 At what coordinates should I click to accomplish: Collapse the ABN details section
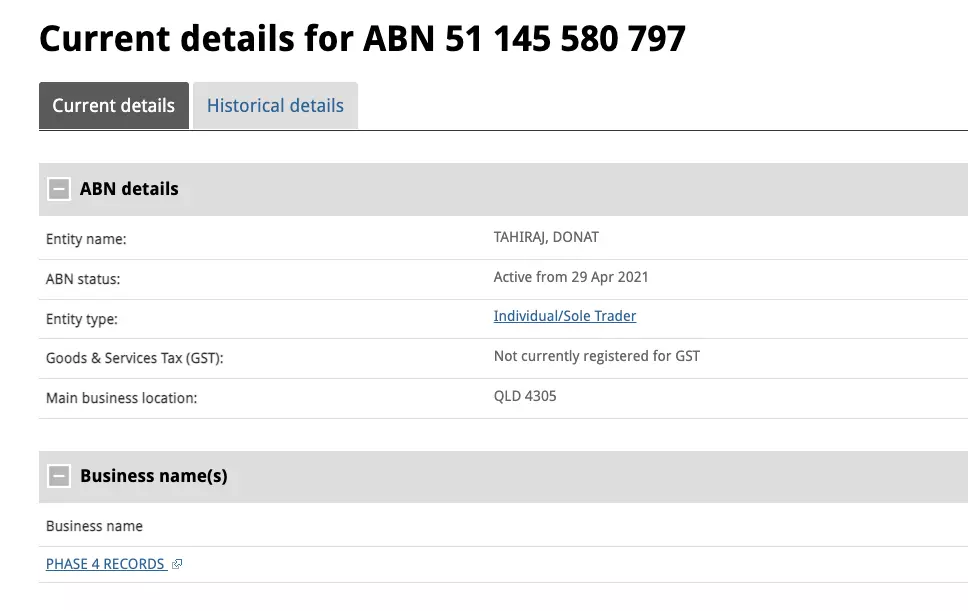click(59, 189)
